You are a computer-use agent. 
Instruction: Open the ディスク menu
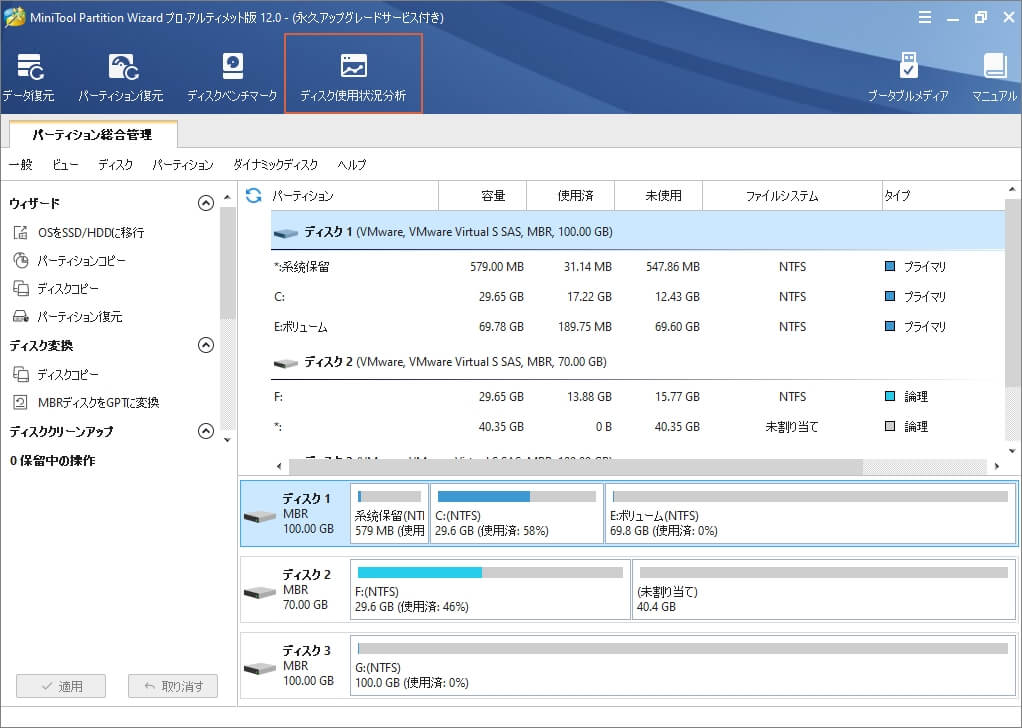pos(115,165)
